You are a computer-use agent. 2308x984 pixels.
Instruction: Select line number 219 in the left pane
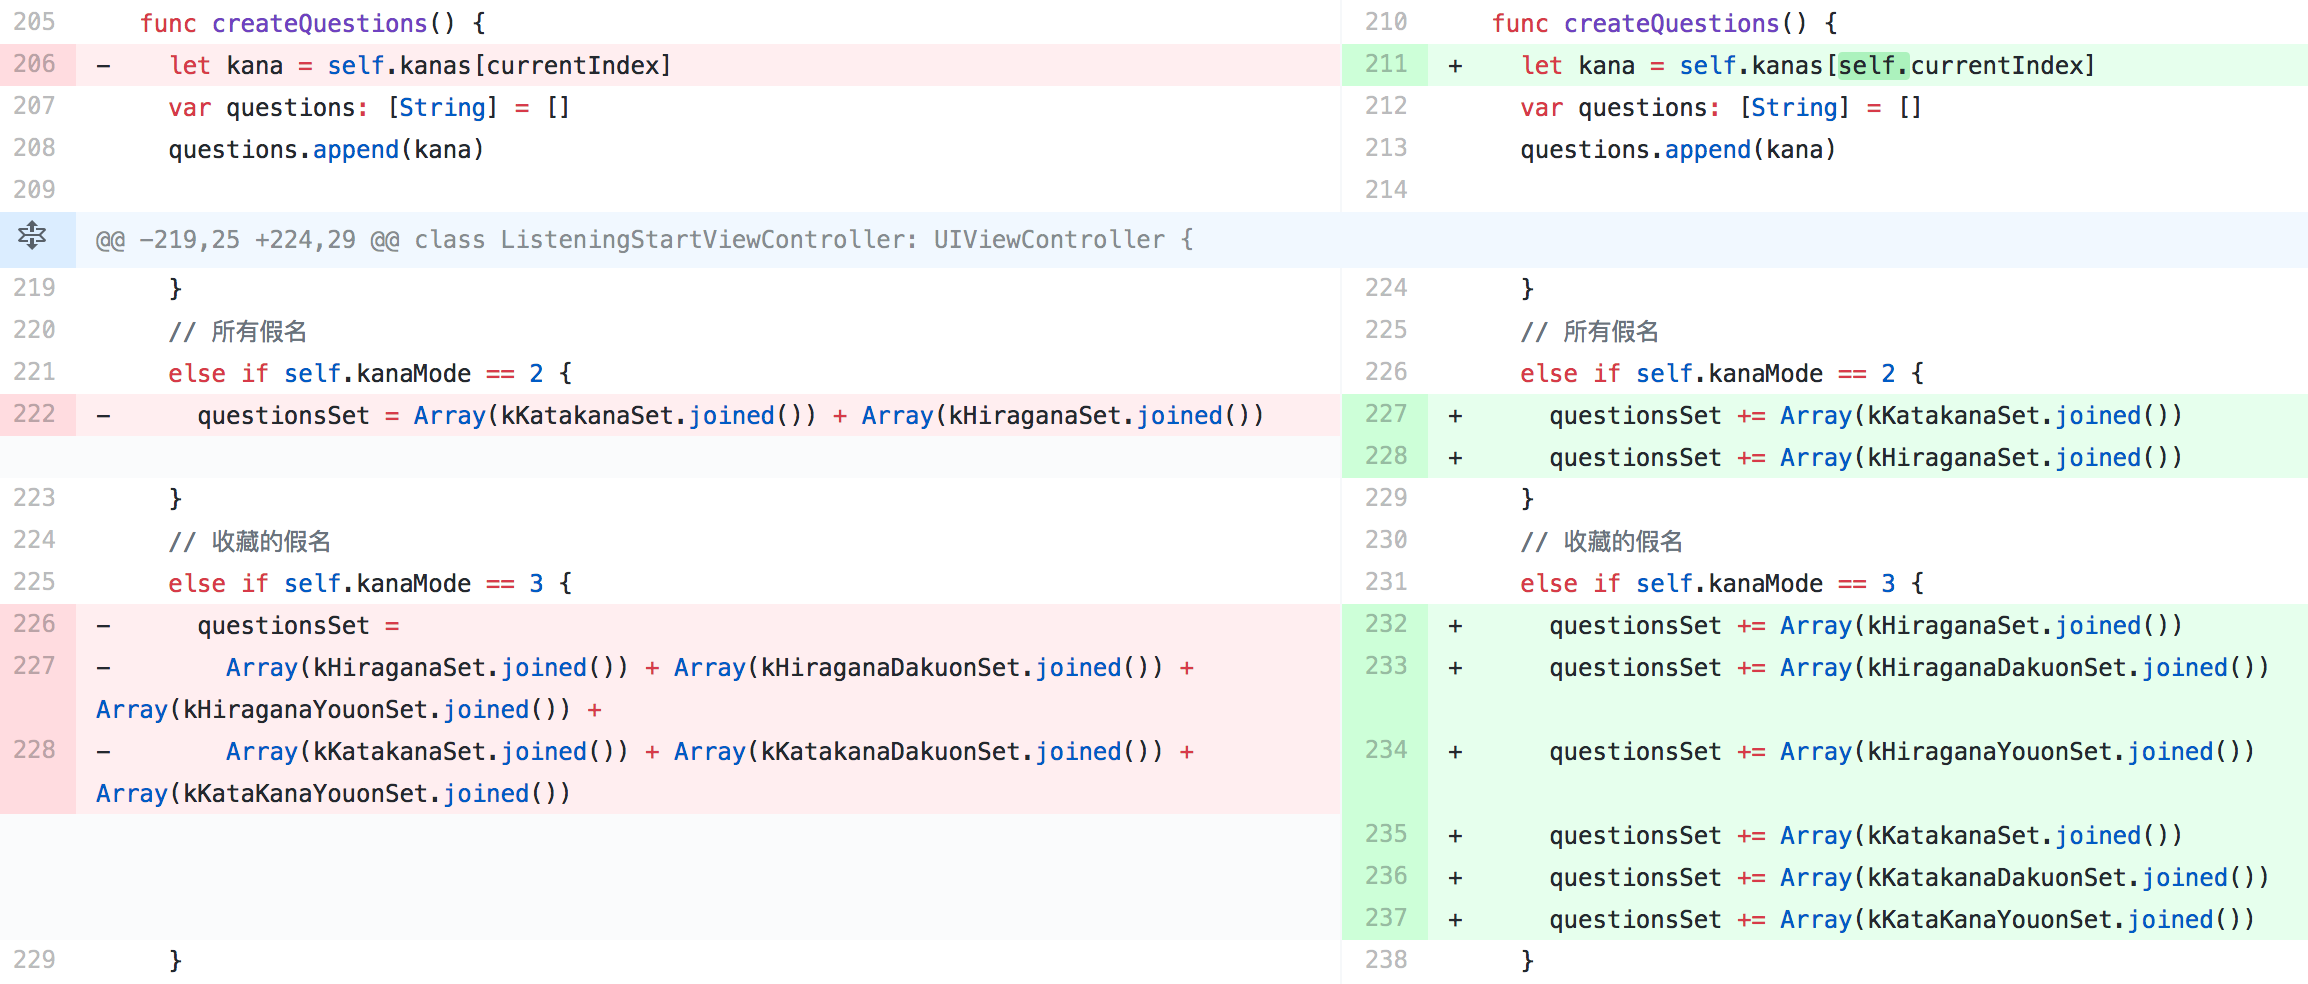tap(35, 289)
